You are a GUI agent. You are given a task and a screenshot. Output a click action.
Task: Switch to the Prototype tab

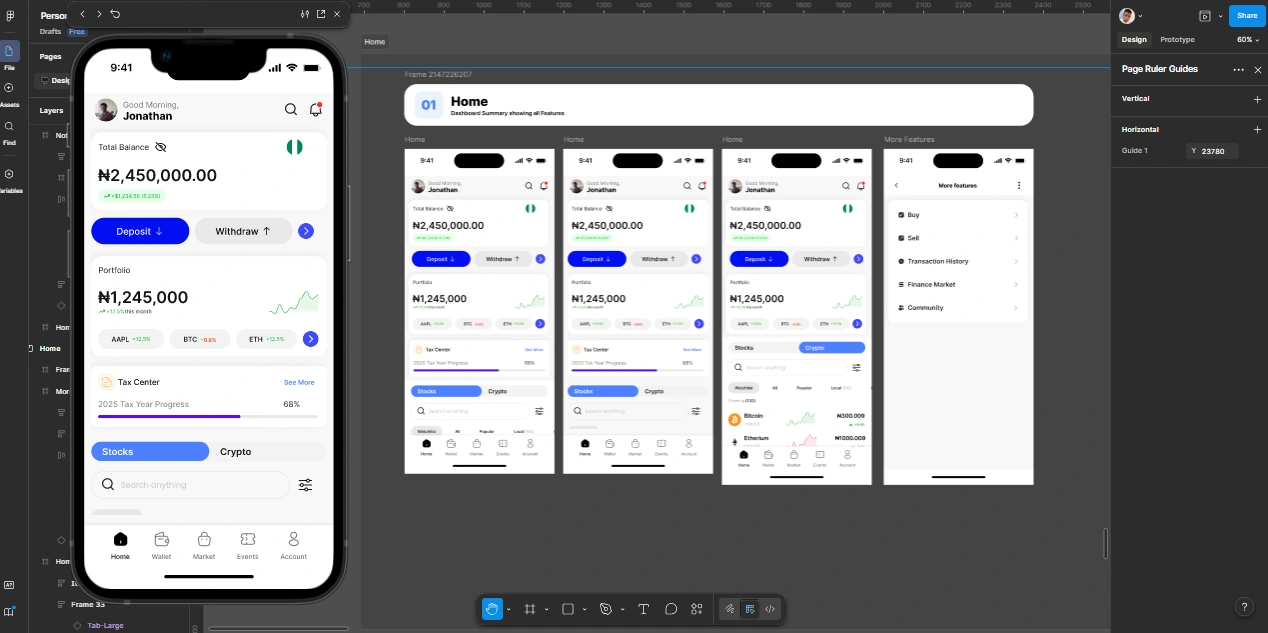[x=1177, y=40]
